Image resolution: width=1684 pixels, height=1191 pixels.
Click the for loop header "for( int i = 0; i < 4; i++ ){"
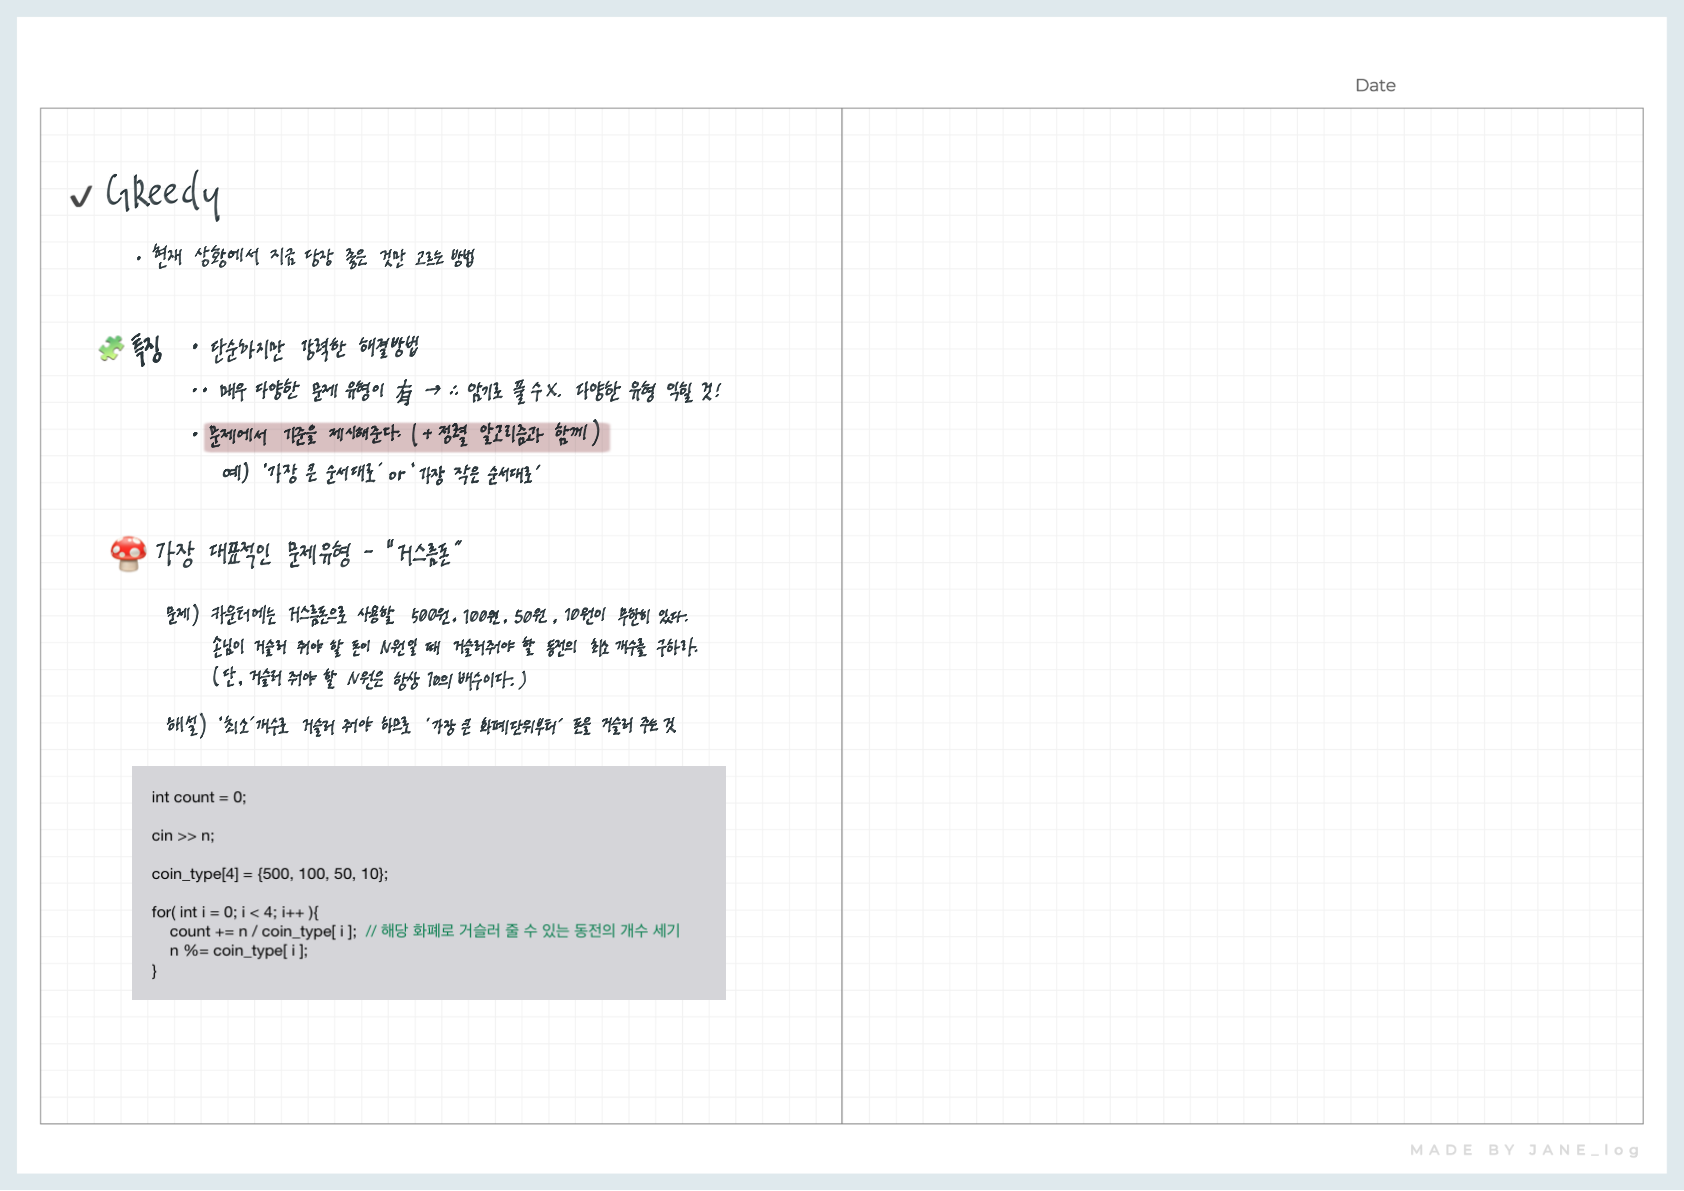pyautogui.click(x=235, y=912)
